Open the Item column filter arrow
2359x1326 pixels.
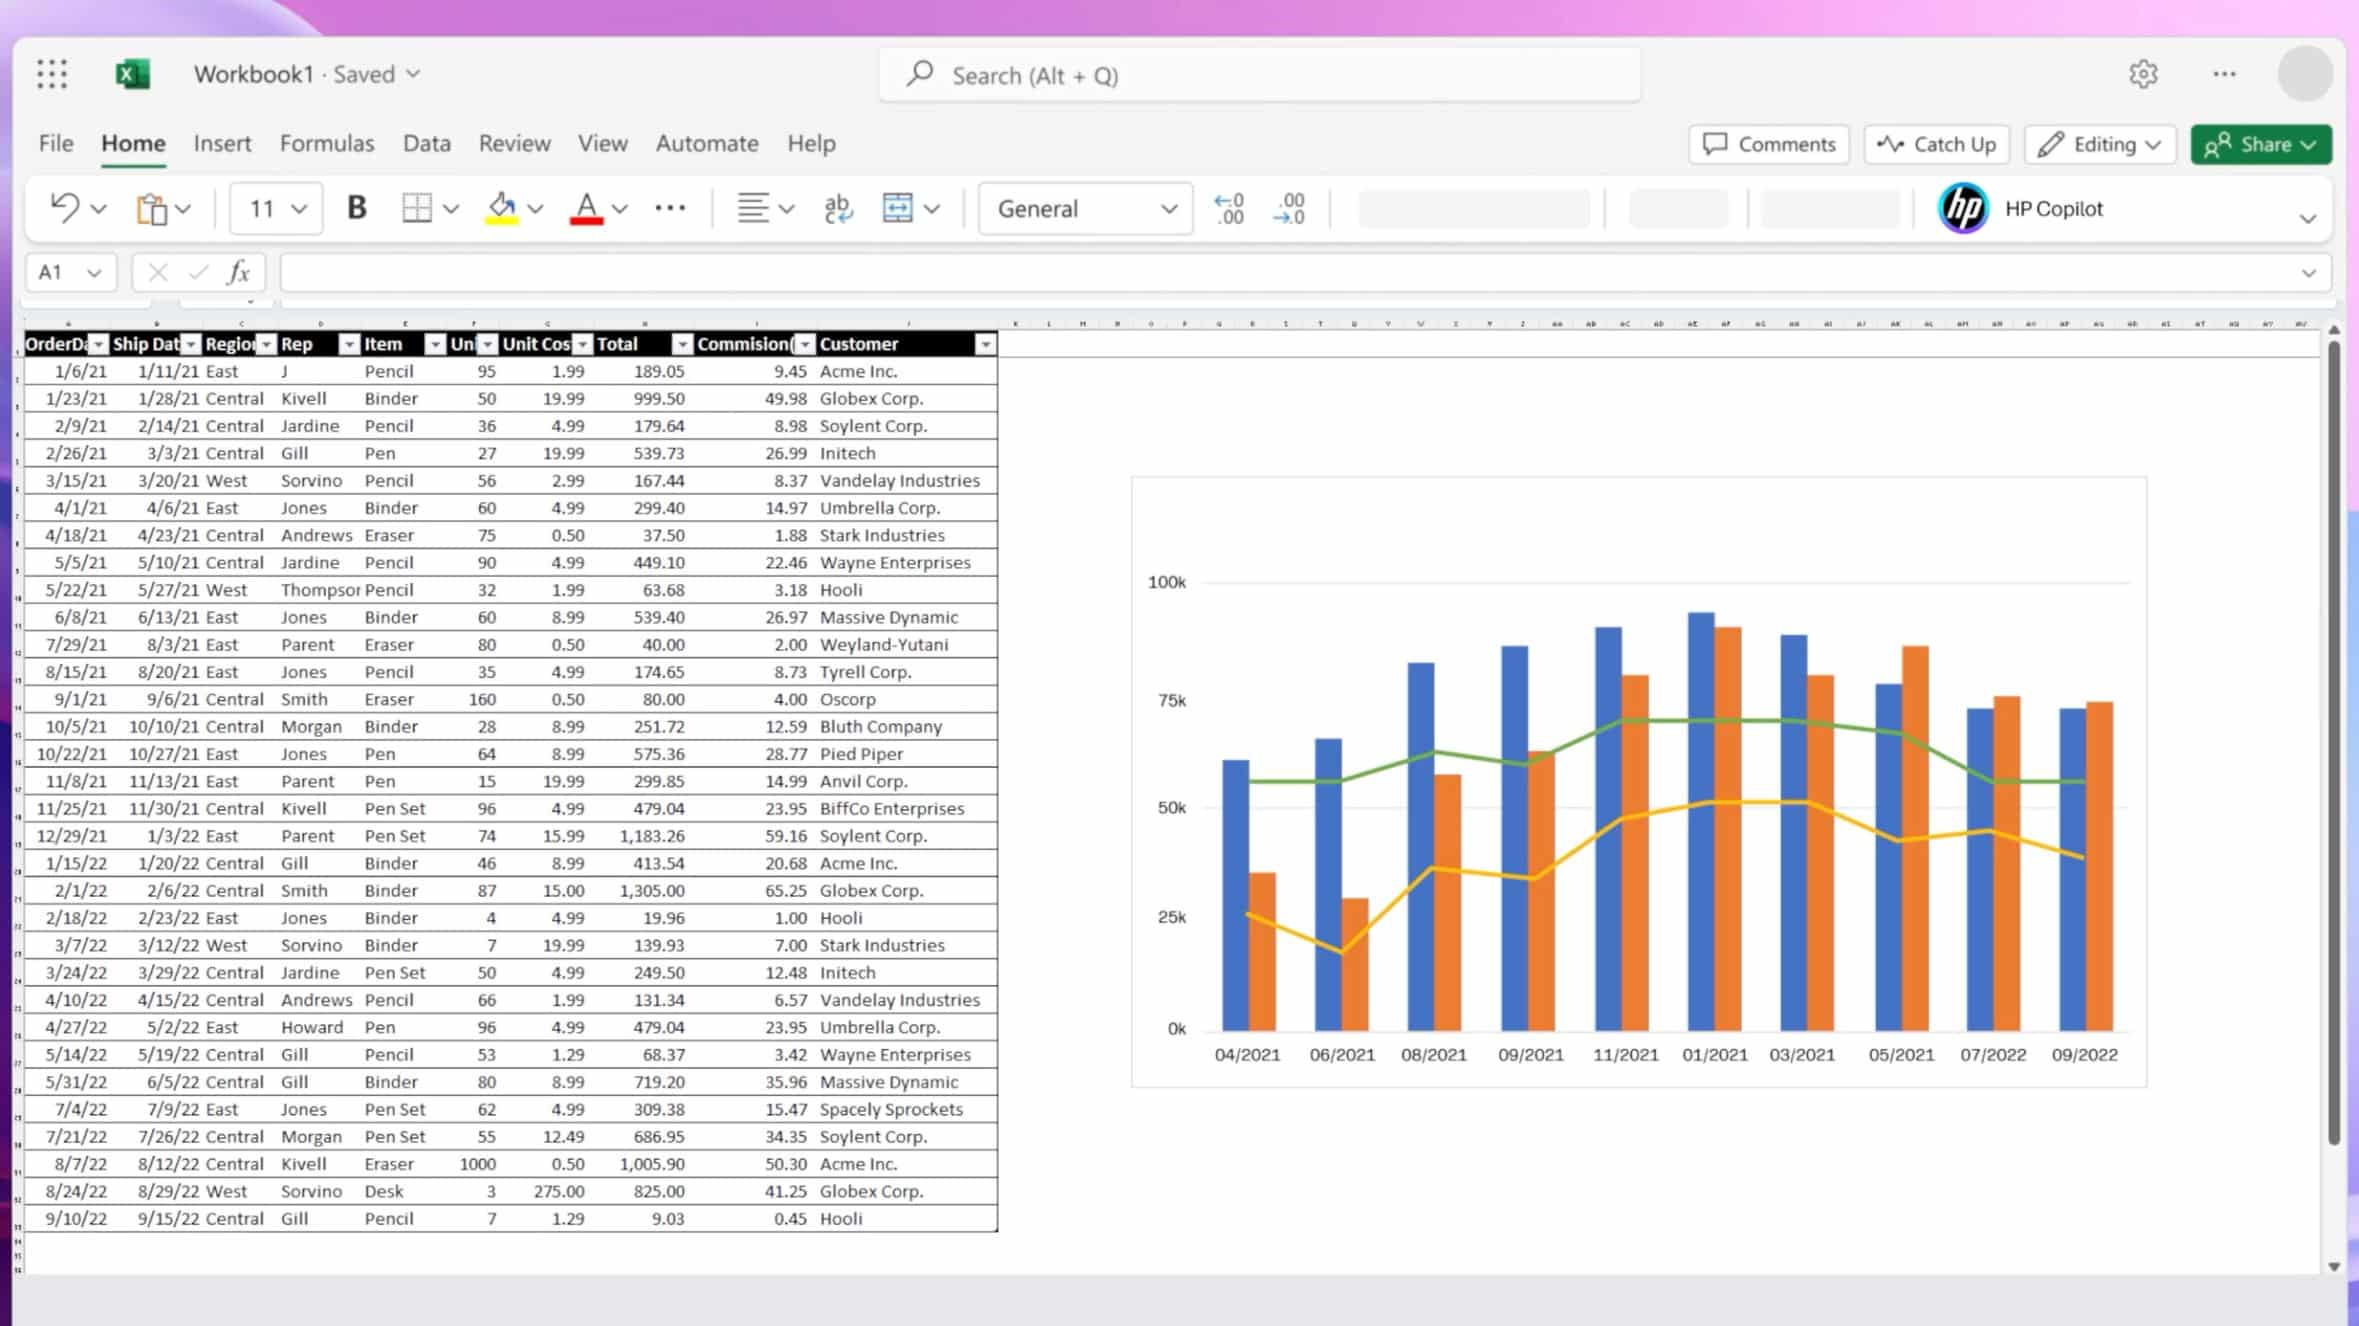(x=434, y=344)
